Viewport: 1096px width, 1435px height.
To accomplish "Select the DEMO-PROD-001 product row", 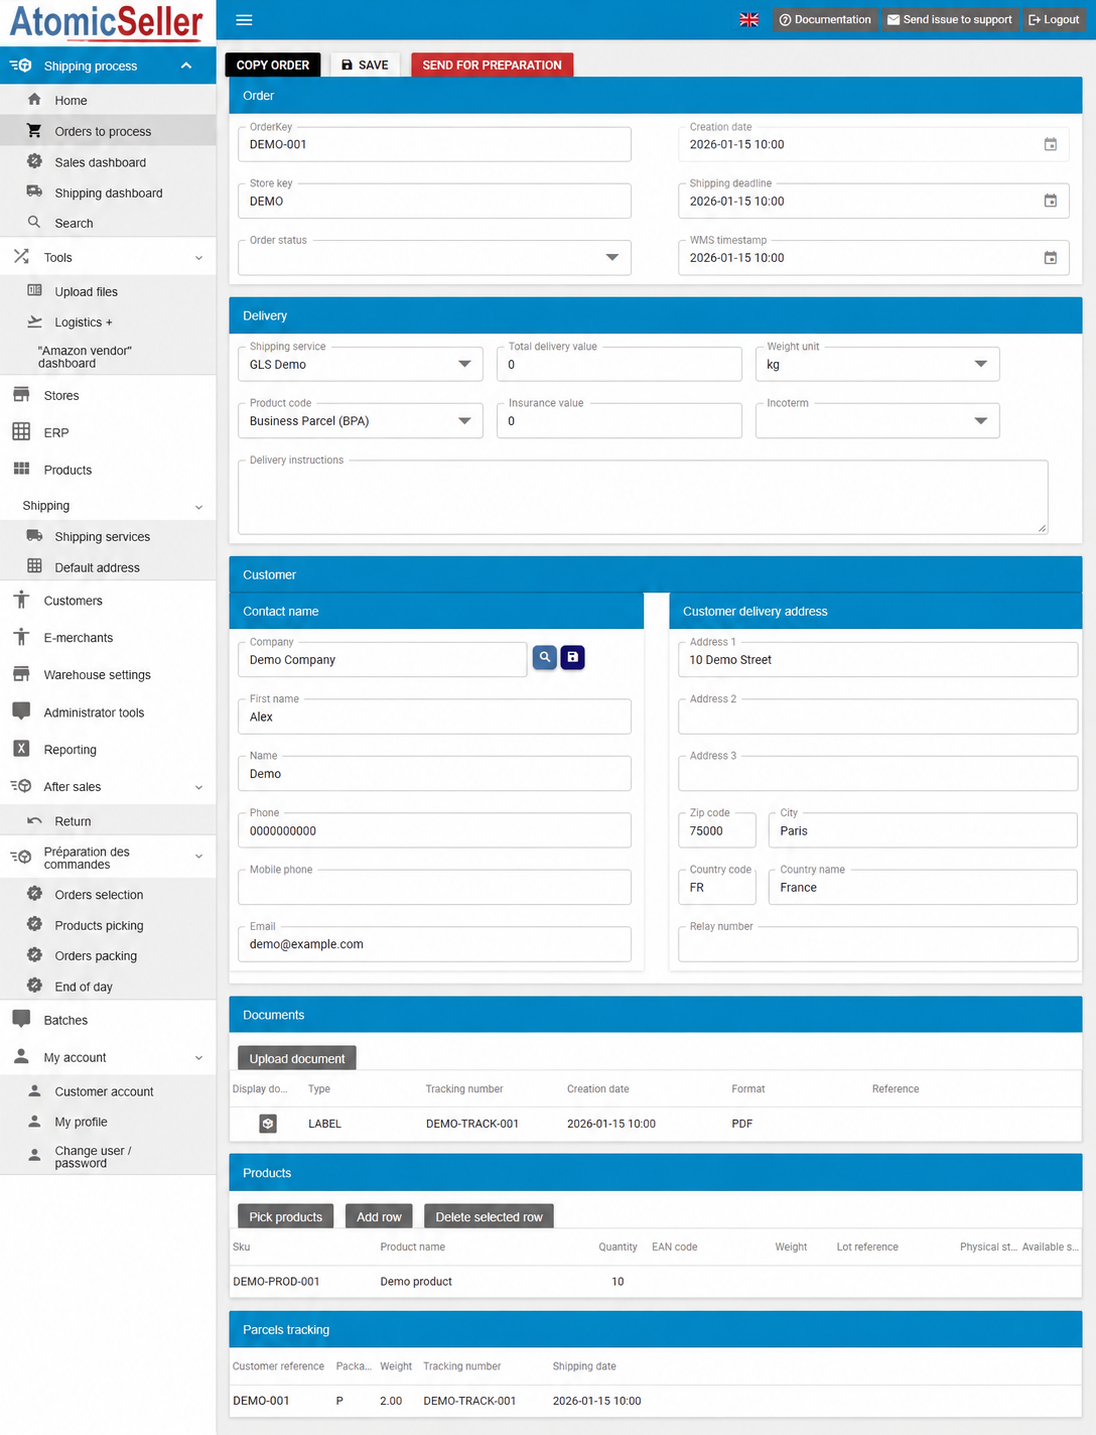I will (655, 1282).
